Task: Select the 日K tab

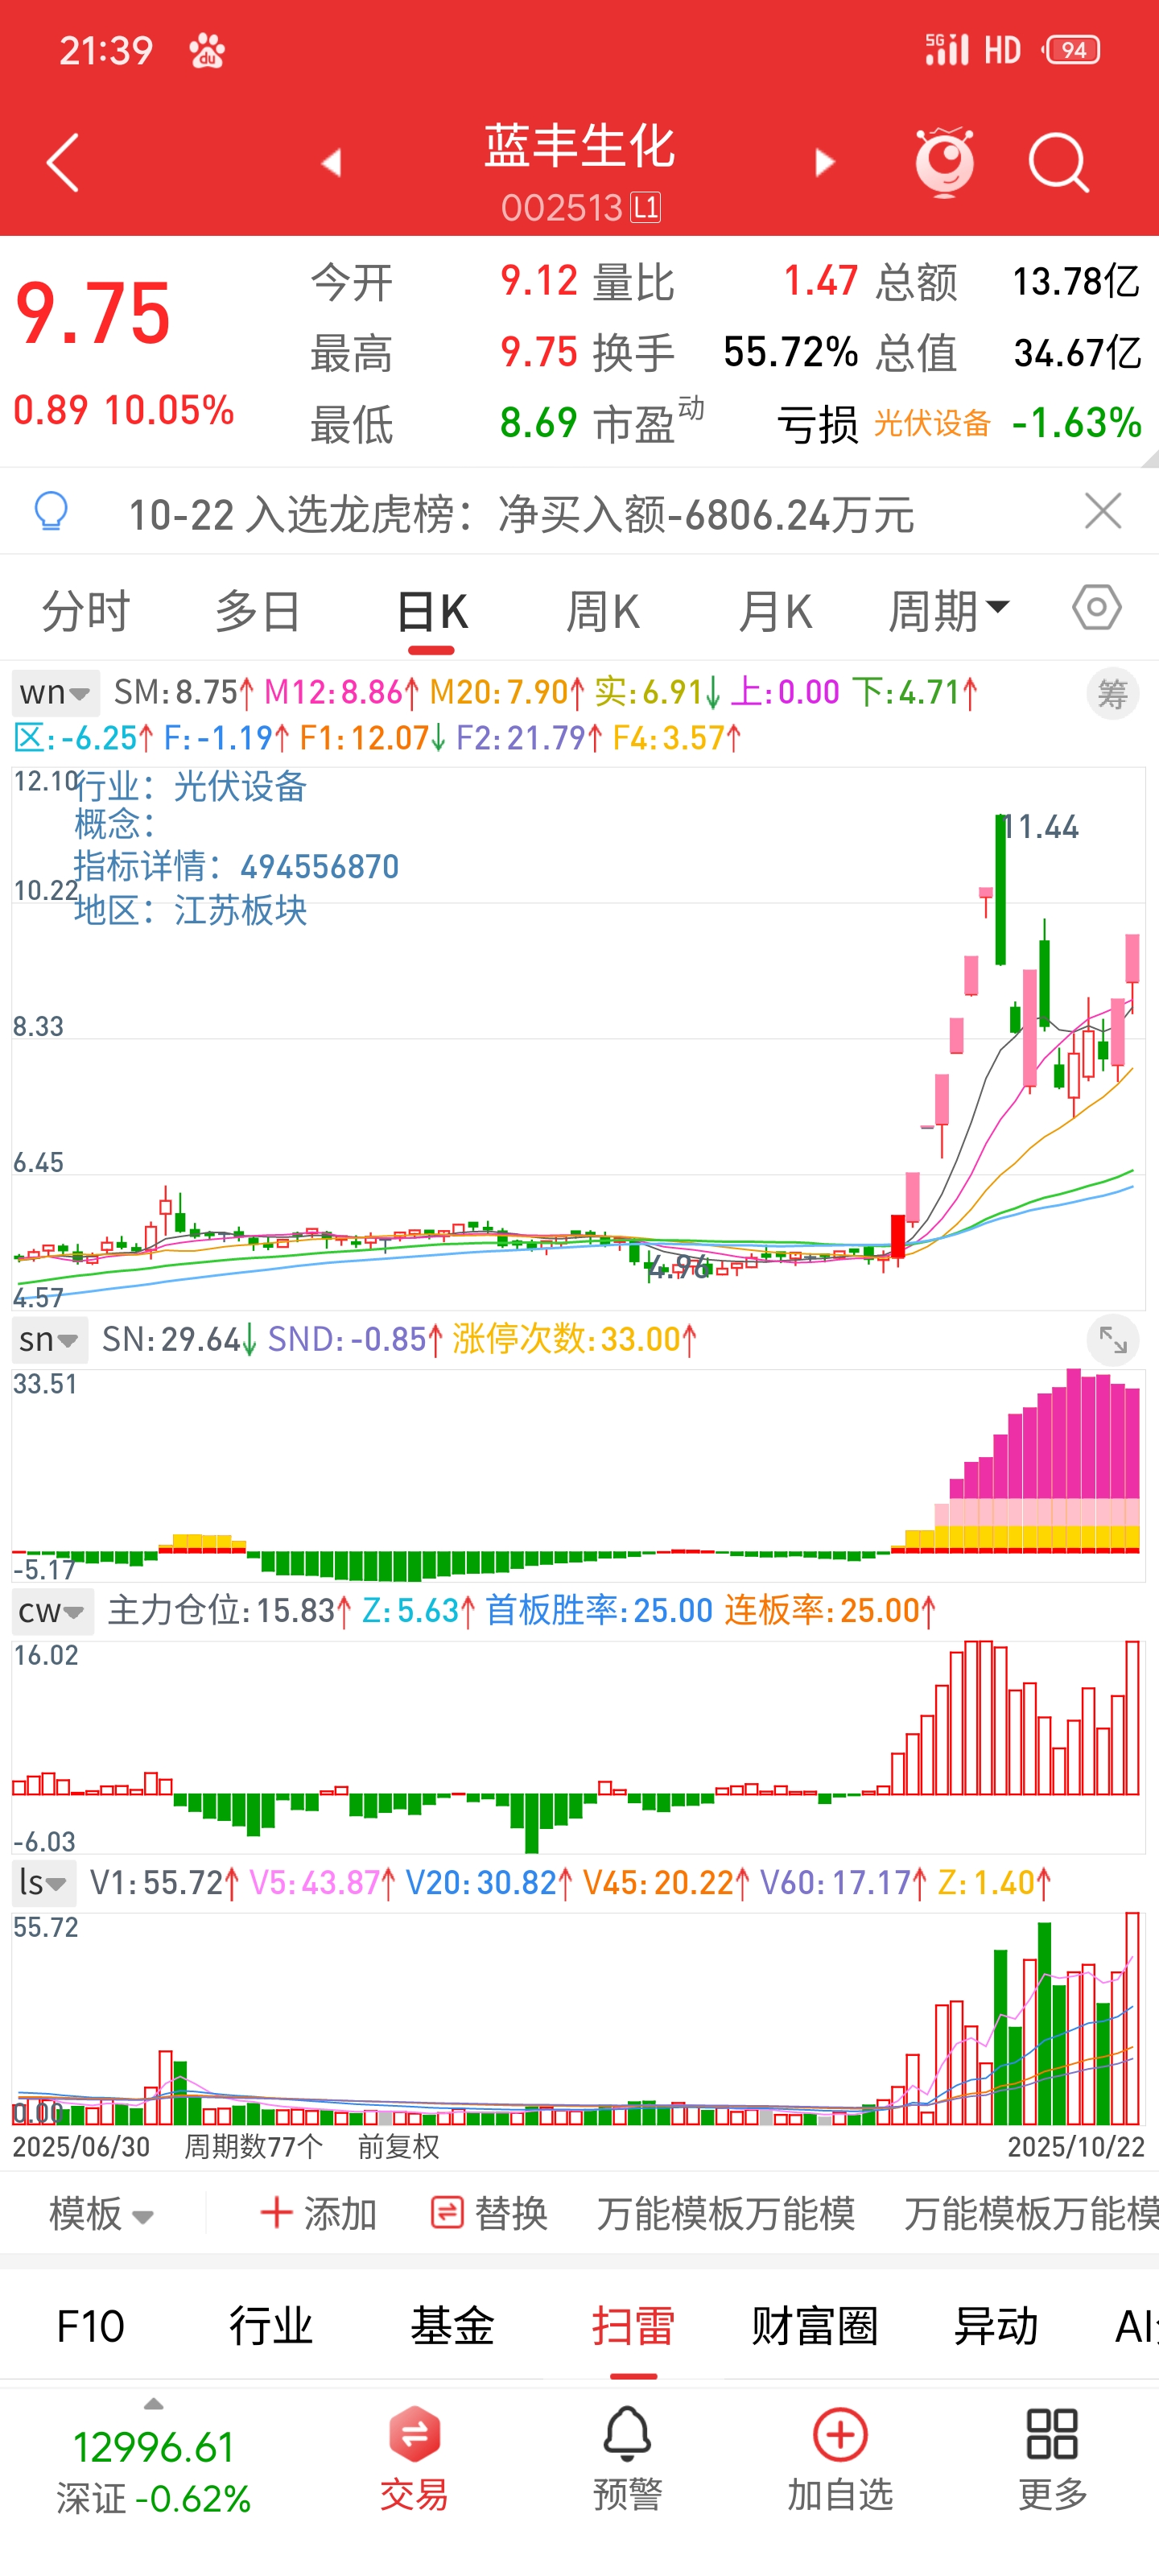Action: 432,610
